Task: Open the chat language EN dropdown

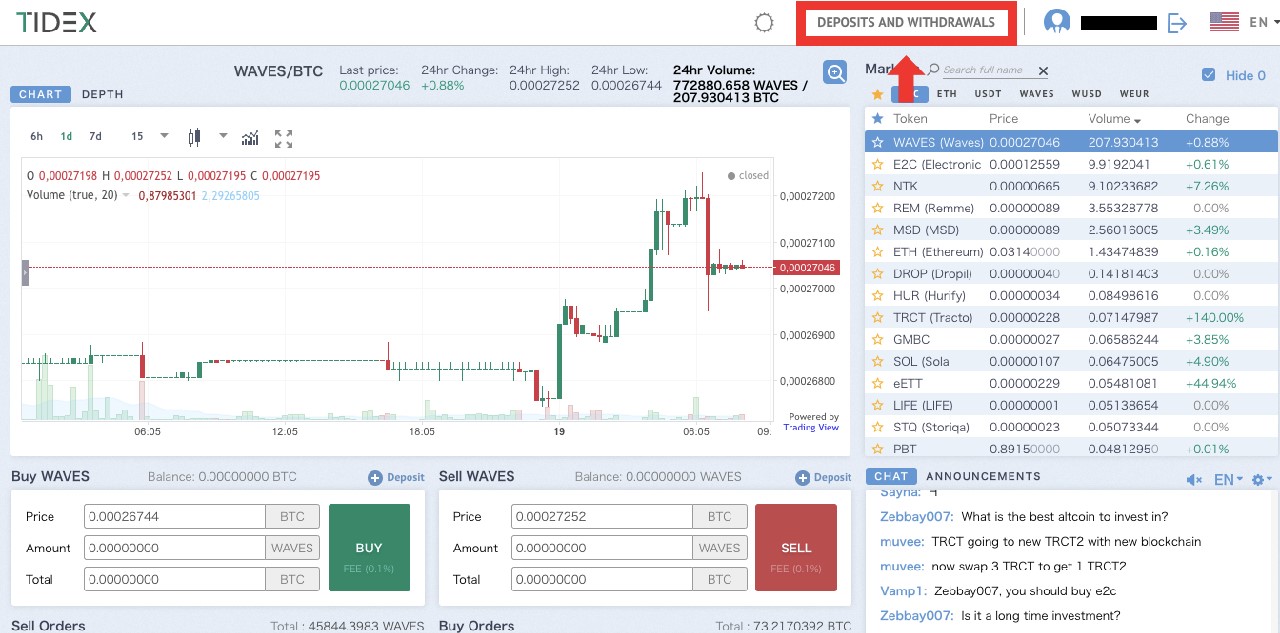Action: tap(1227, 479)
